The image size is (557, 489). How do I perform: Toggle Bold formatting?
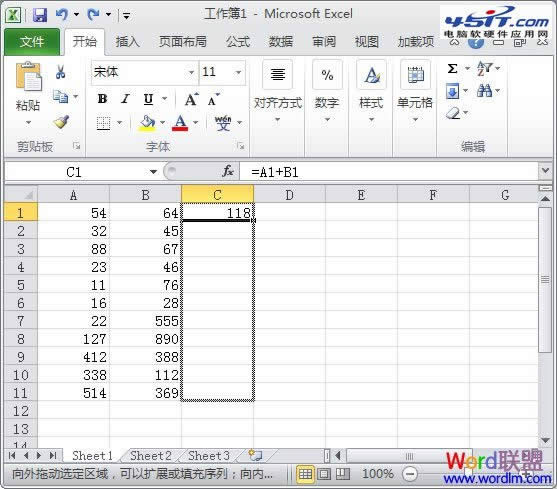[102, 99]
